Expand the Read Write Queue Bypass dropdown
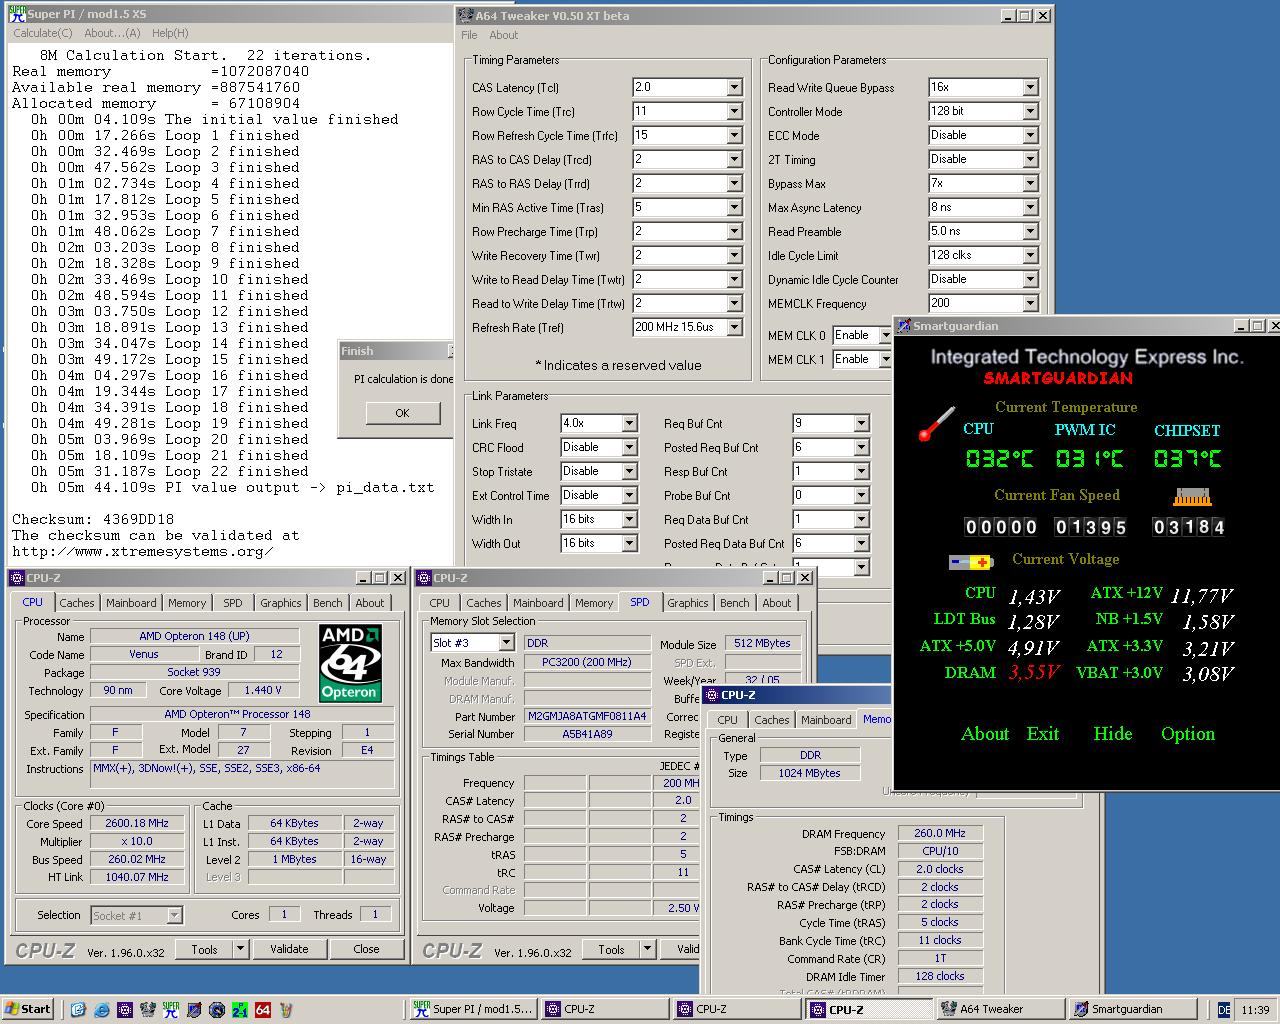1280x1024 pixels. [1030, 87]
